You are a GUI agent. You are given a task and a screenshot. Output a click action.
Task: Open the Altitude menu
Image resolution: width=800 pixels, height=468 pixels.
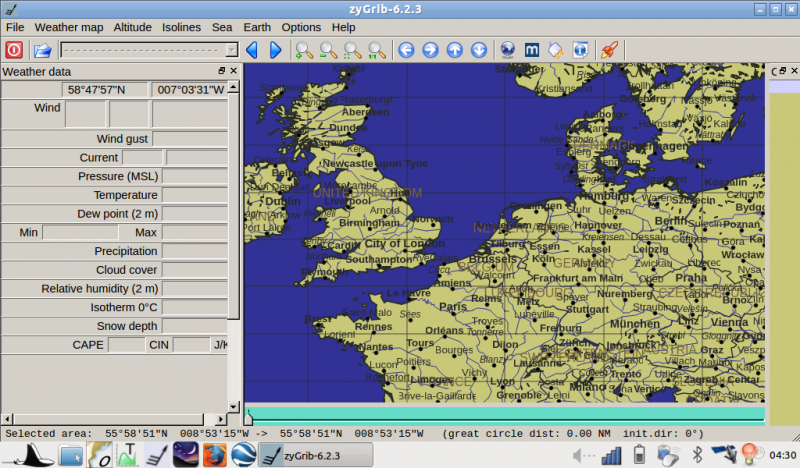click(x=133, y=27)
